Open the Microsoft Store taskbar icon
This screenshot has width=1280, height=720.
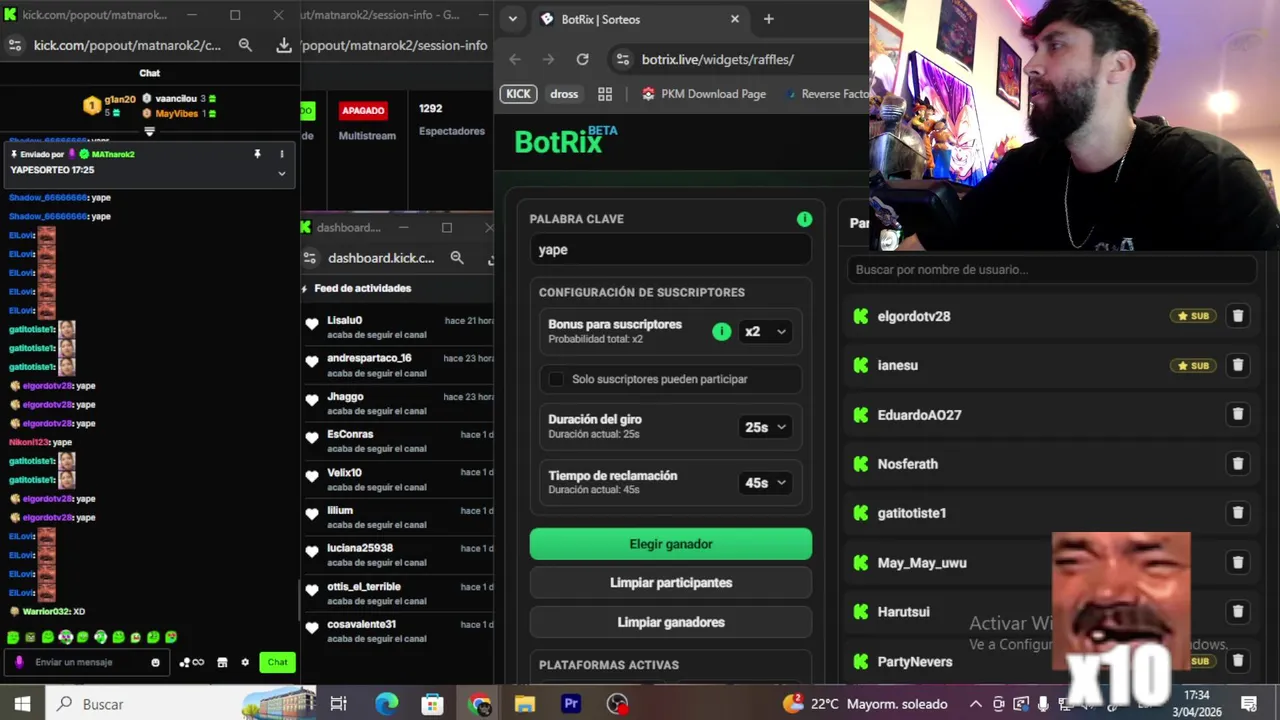[432, 704]
